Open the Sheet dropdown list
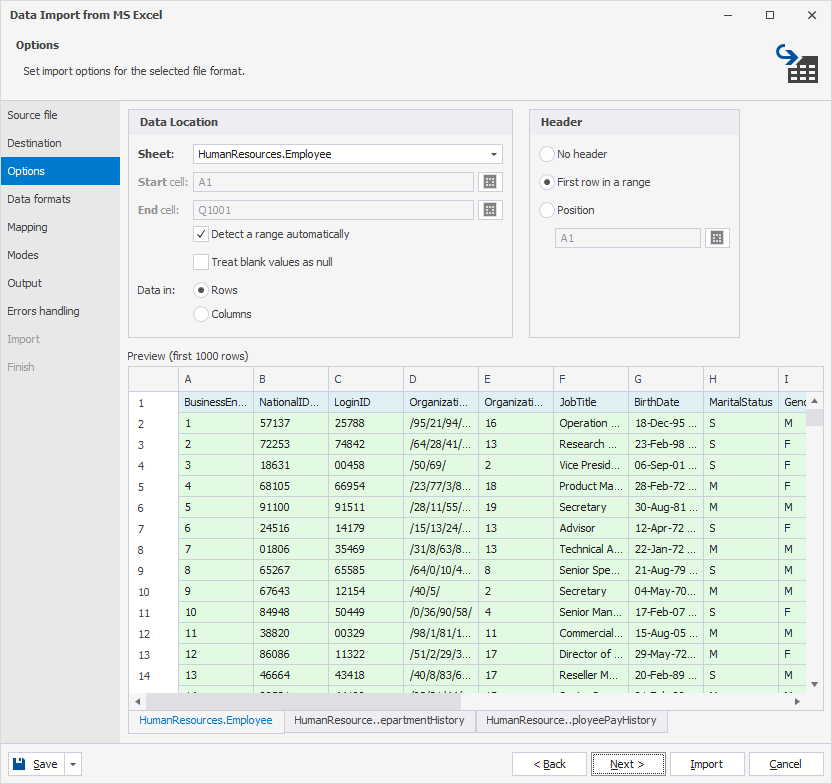 point(493,154)
